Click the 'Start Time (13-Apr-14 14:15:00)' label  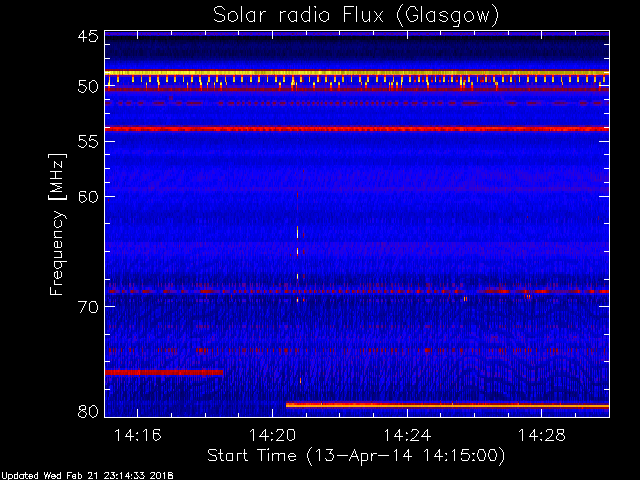point(356,455)
